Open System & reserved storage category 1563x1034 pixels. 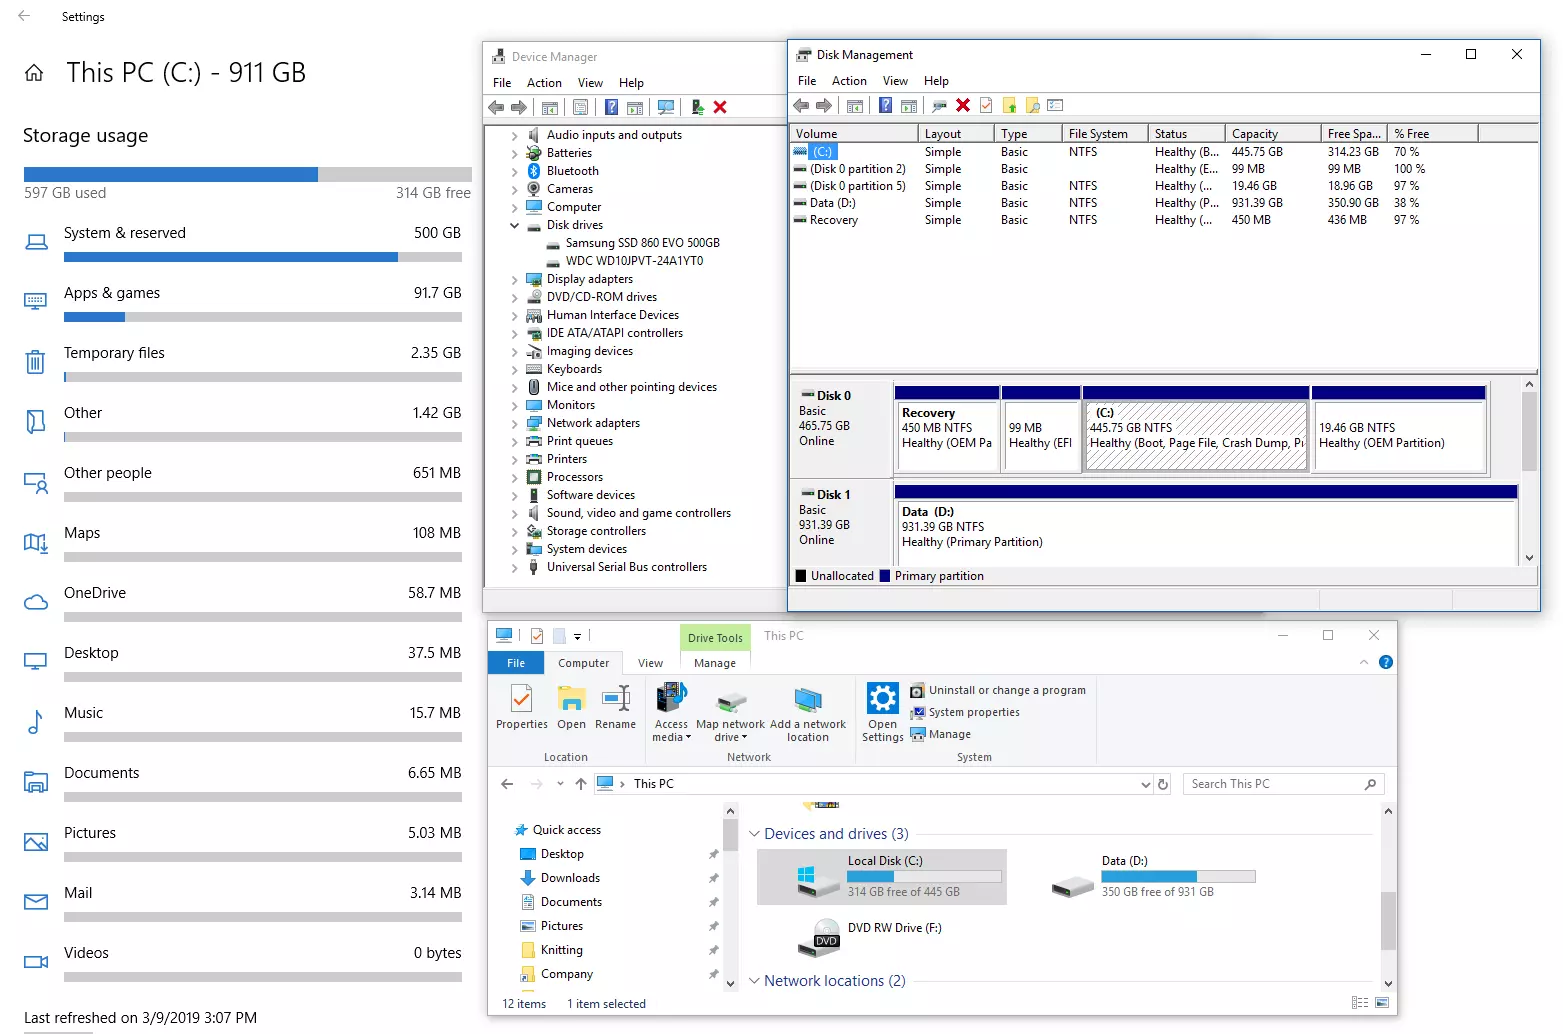point(243,242)
